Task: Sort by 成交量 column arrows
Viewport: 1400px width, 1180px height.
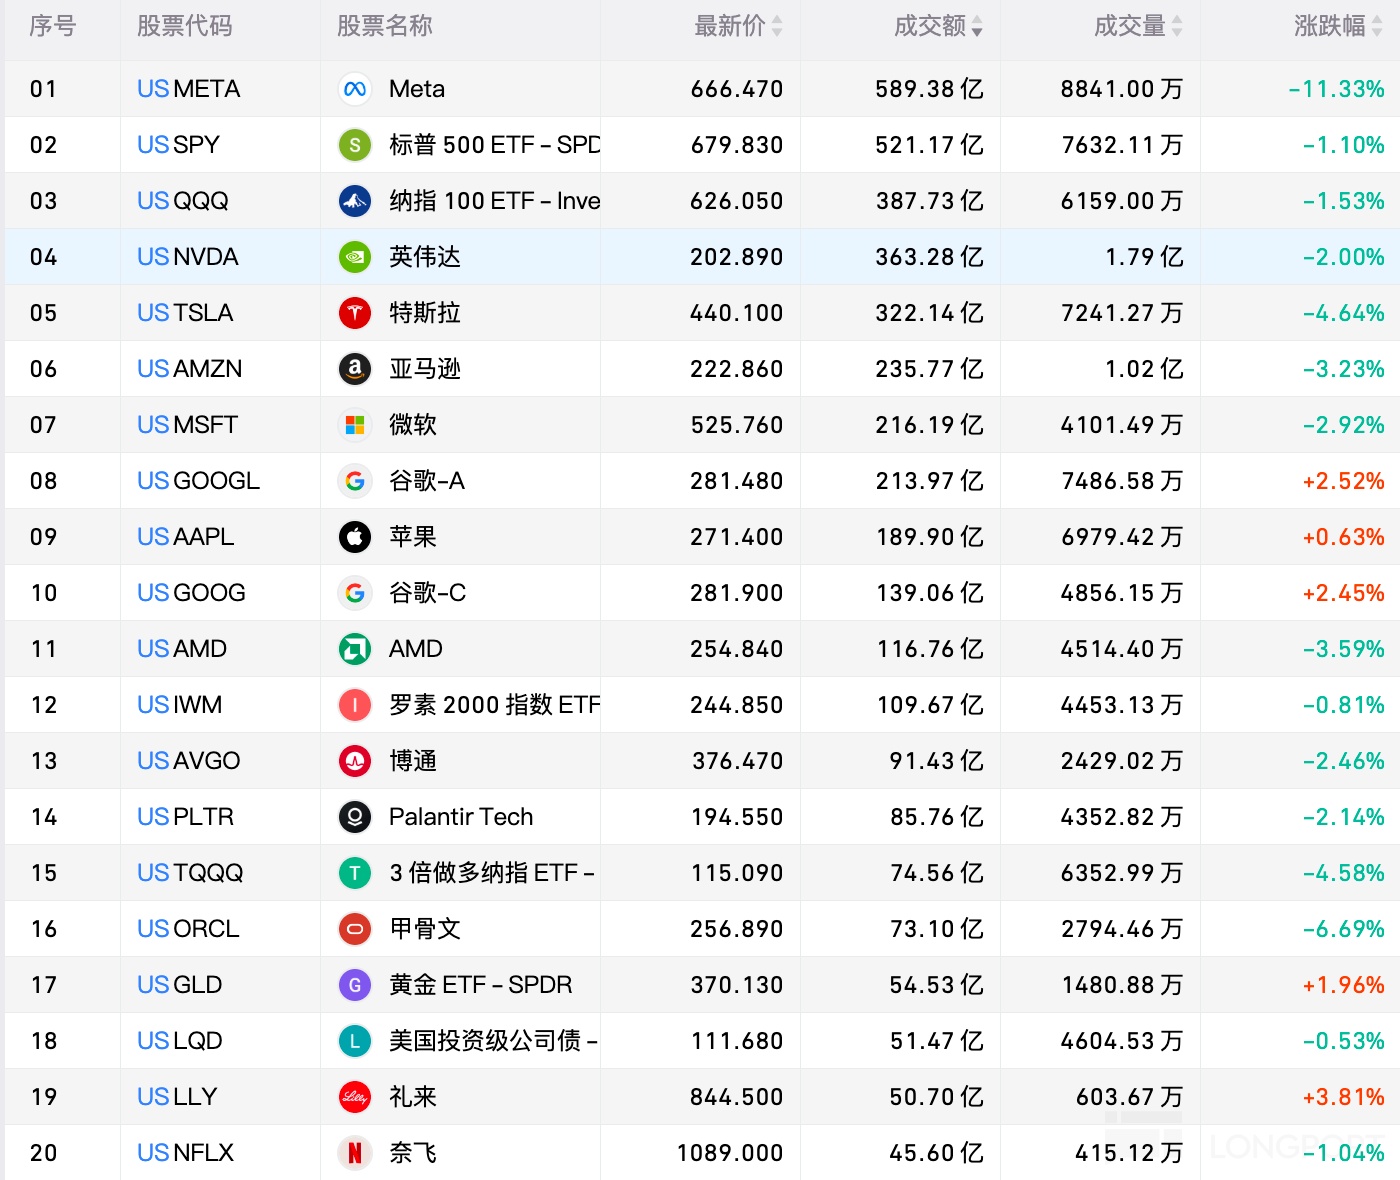Action: [x=1177, y=27]
